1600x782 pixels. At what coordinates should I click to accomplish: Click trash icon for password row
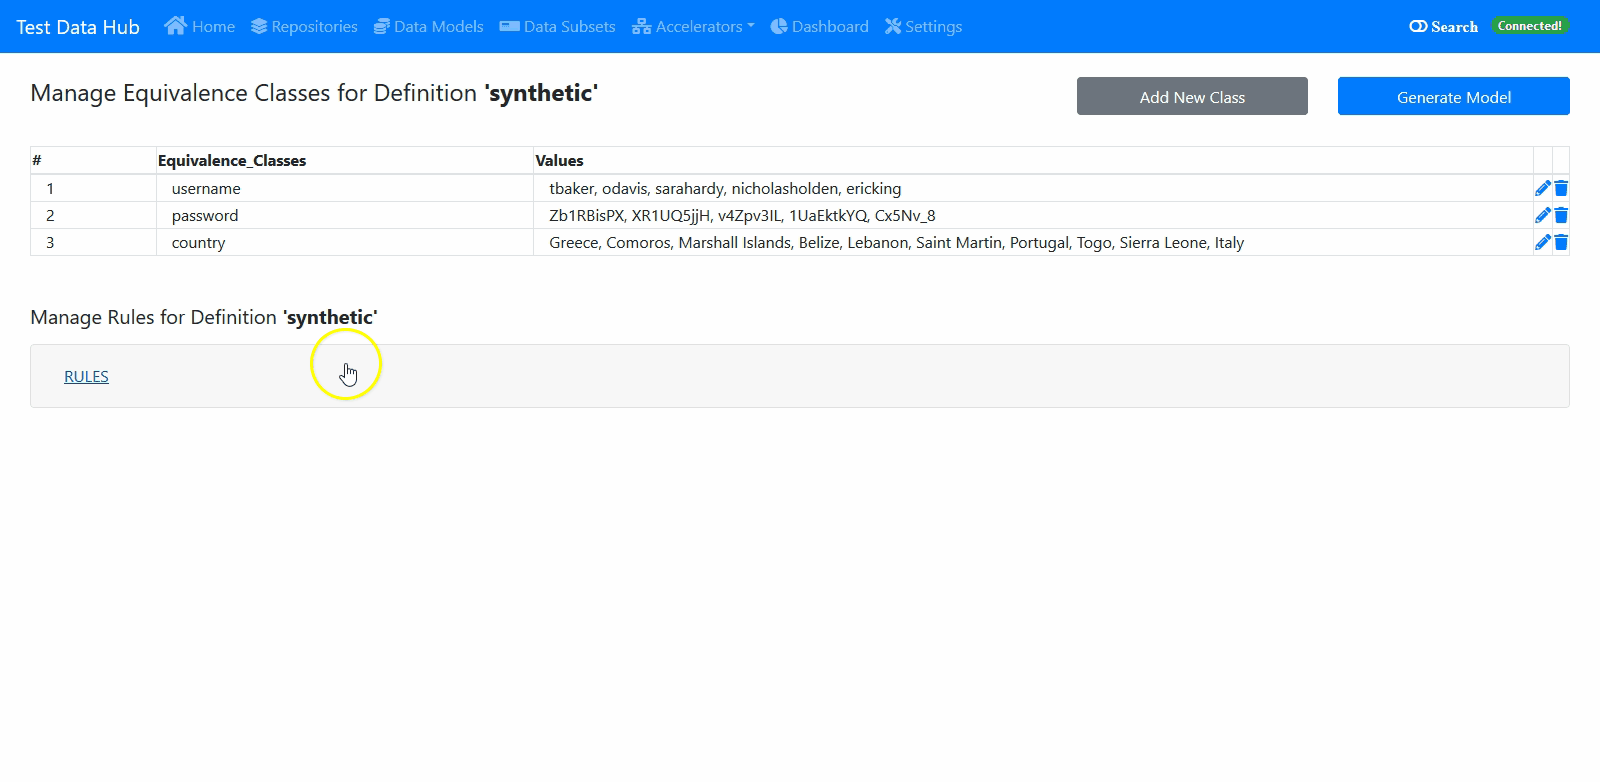(1561, 215)
